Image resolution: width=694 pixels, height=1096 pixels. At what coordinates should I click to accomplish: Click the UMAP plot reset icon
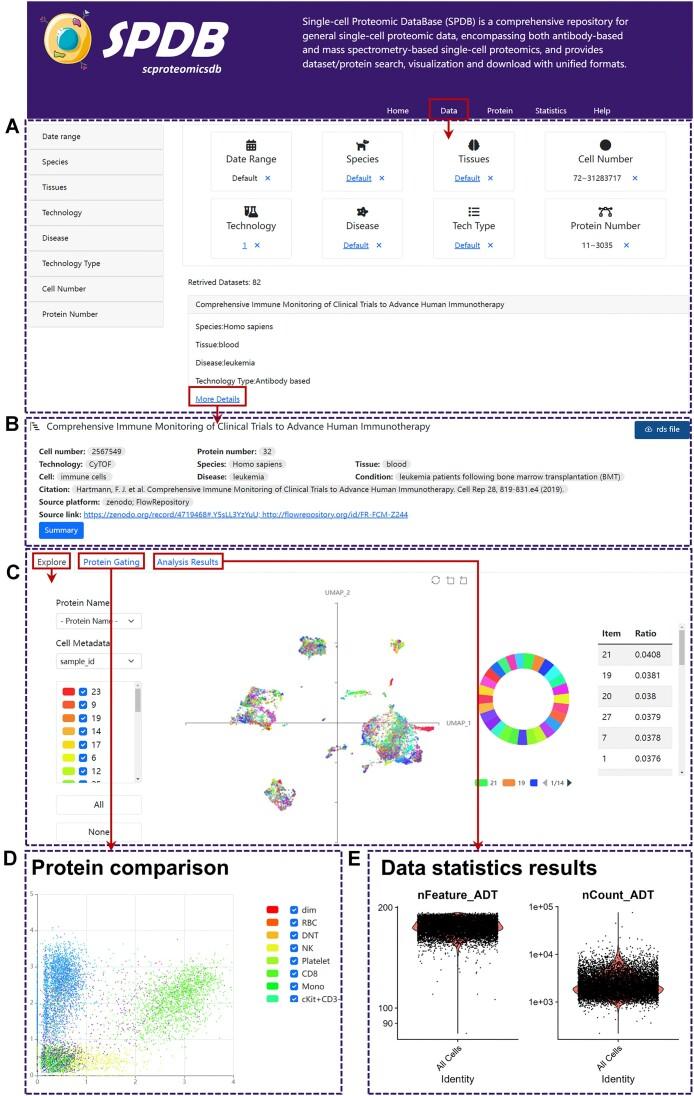click(x=435, y=580)
